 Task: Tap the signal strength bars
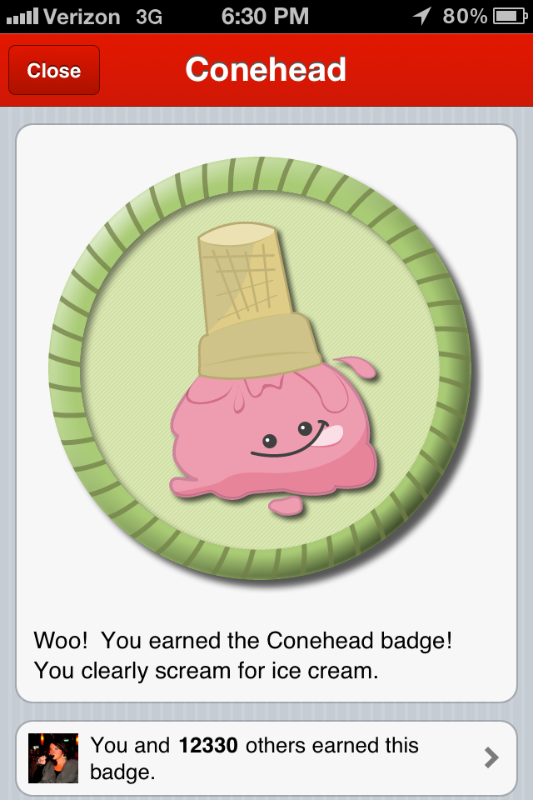[x=22, y=17]
